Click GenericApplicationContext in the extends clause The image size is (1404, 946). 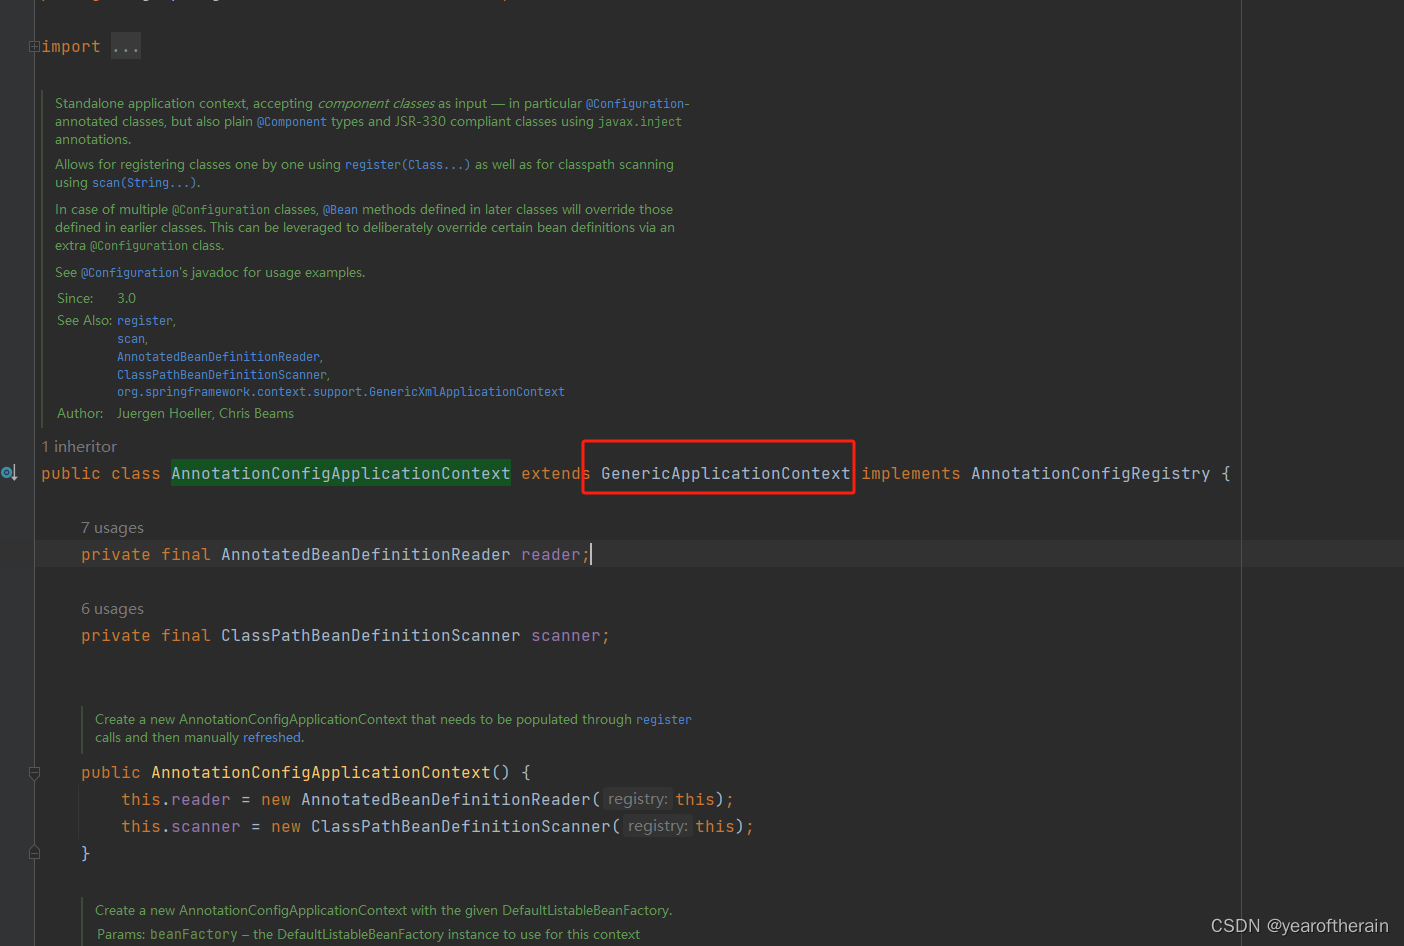[x=726, y=474]
